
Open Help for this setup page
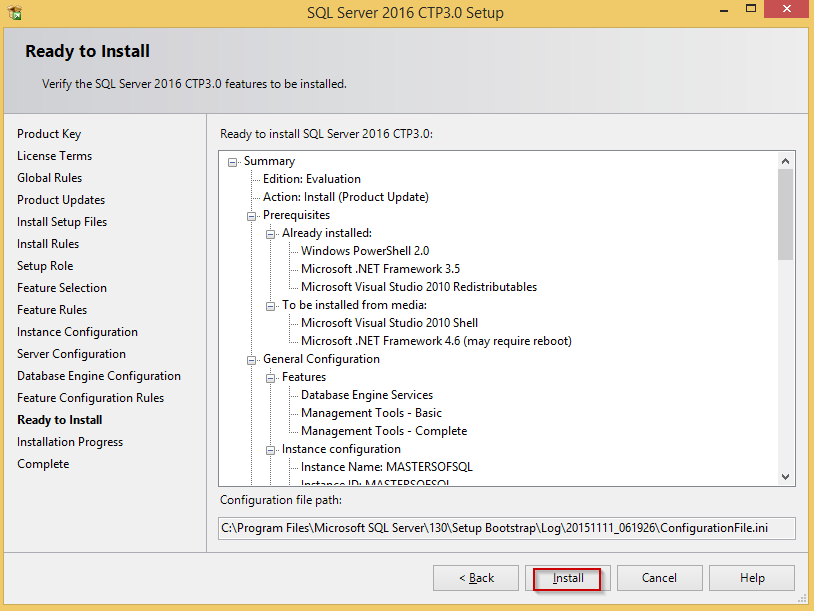point(752,578)
